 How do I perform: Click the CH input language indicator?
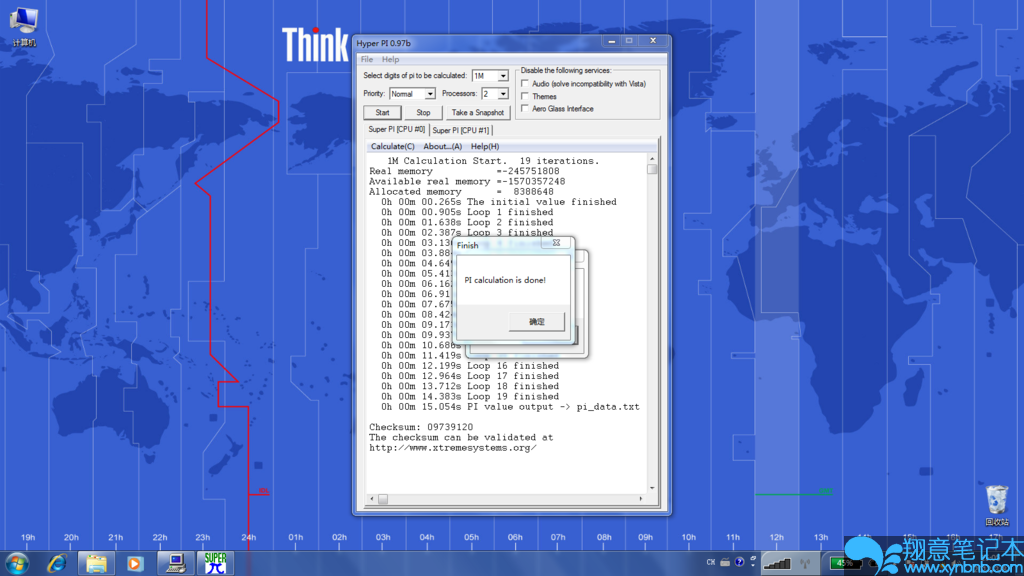click(x=711, y=562)
